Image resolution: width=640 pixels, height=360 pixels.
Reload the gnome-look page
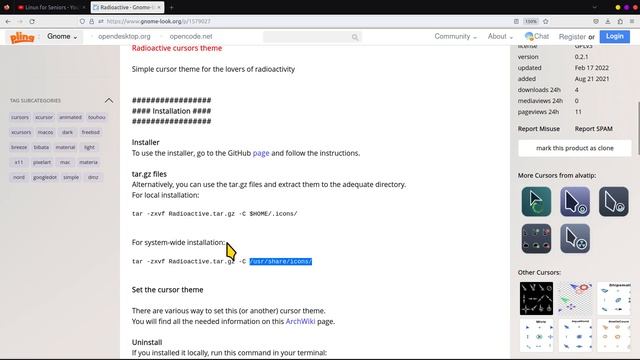[x=32, y=21]
